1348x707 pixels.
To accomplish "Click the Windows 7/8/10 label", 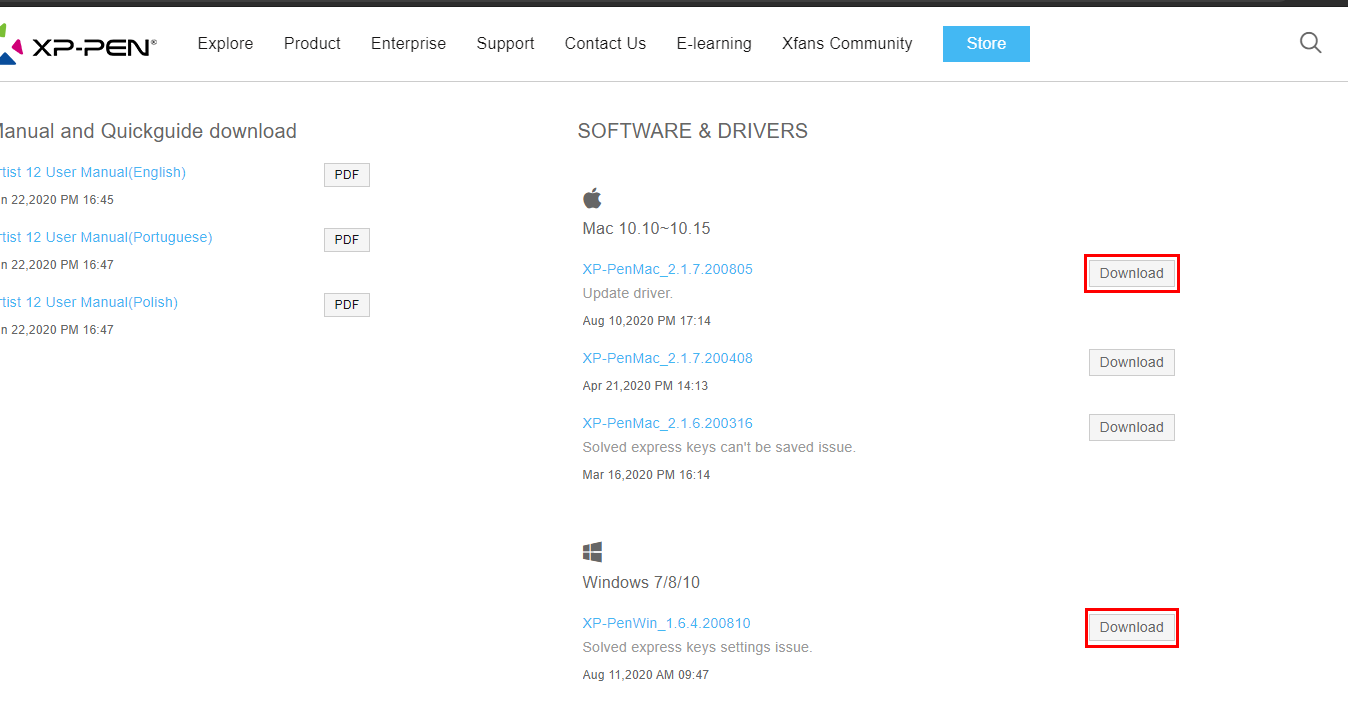I will (x=641, y=582).
